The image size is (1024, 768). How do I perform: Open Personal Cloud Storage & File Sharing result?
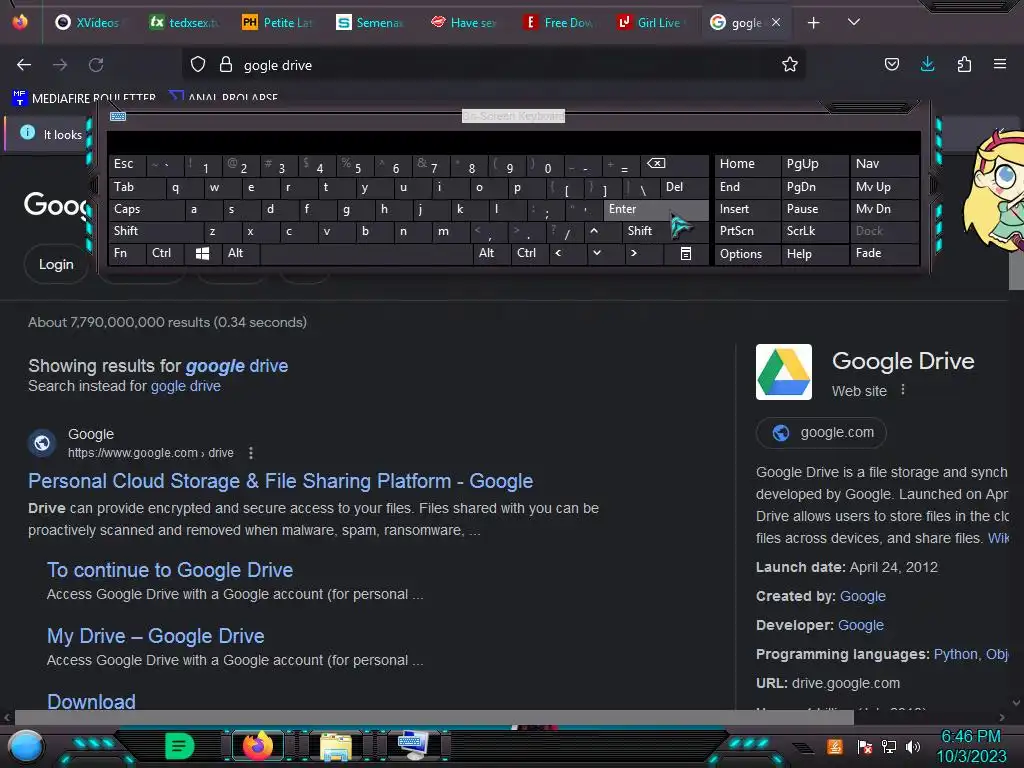coord(281,481)
